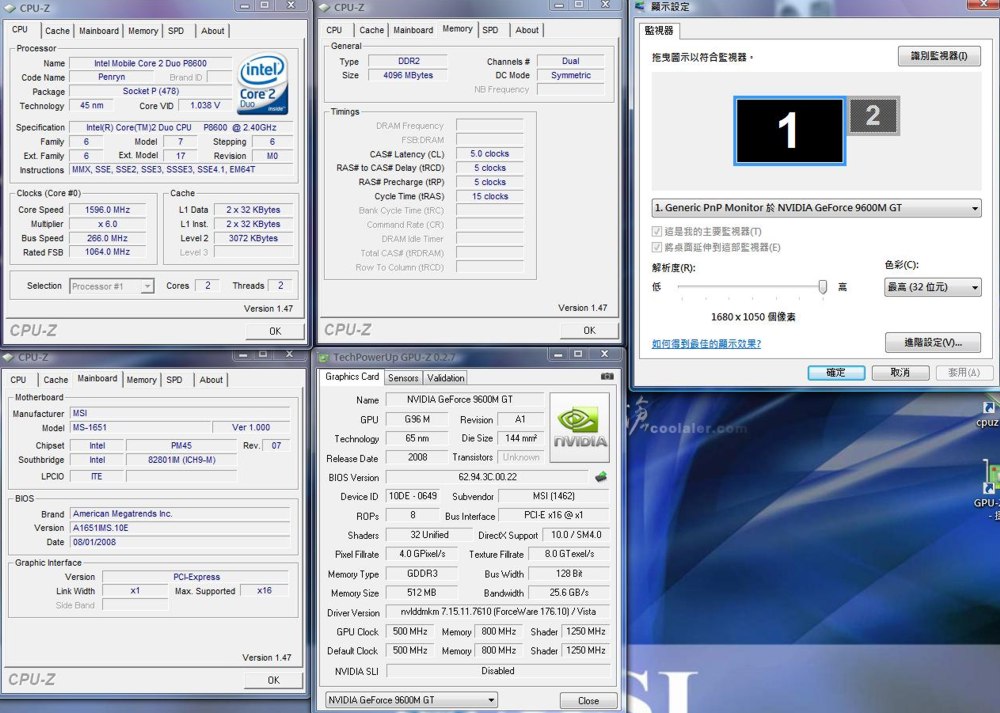
Task: Click the Intel Core 2 Duo logo
Action: tap(262, 84)
